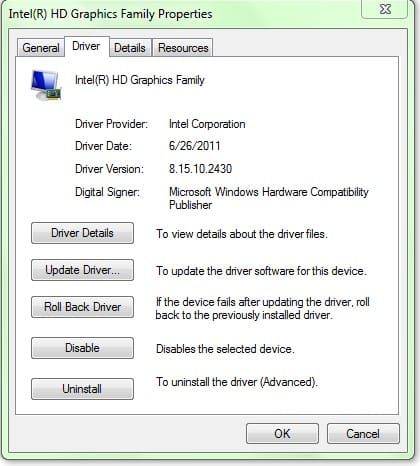Click the Microsoft Windows Hardware Compatibility Publisher text
Screen dimensions: 420x466
269,198
